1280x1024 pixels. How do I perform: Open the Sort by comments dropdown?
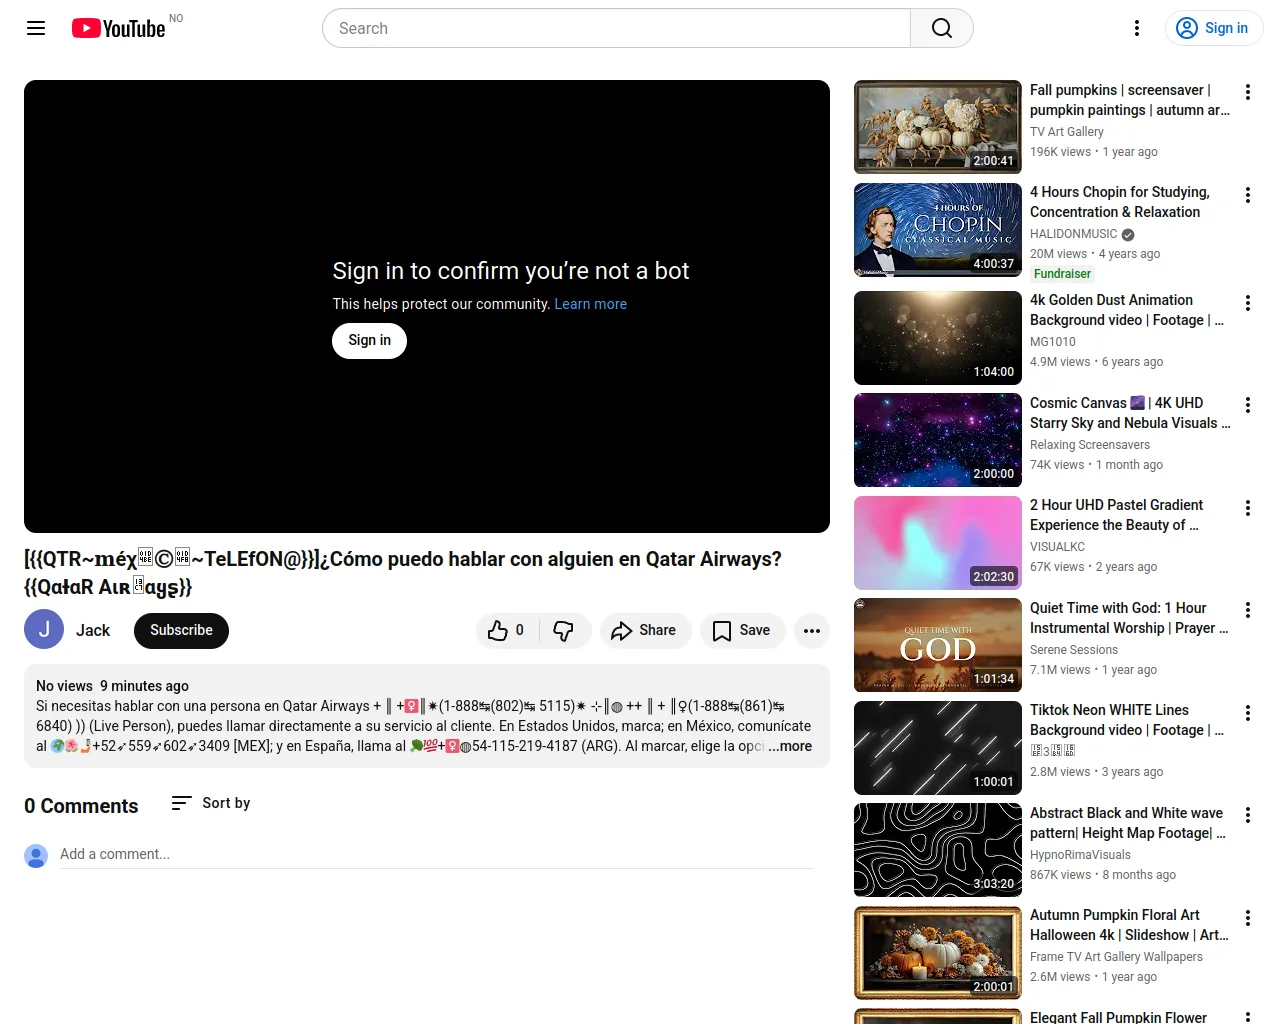[211, 803]
